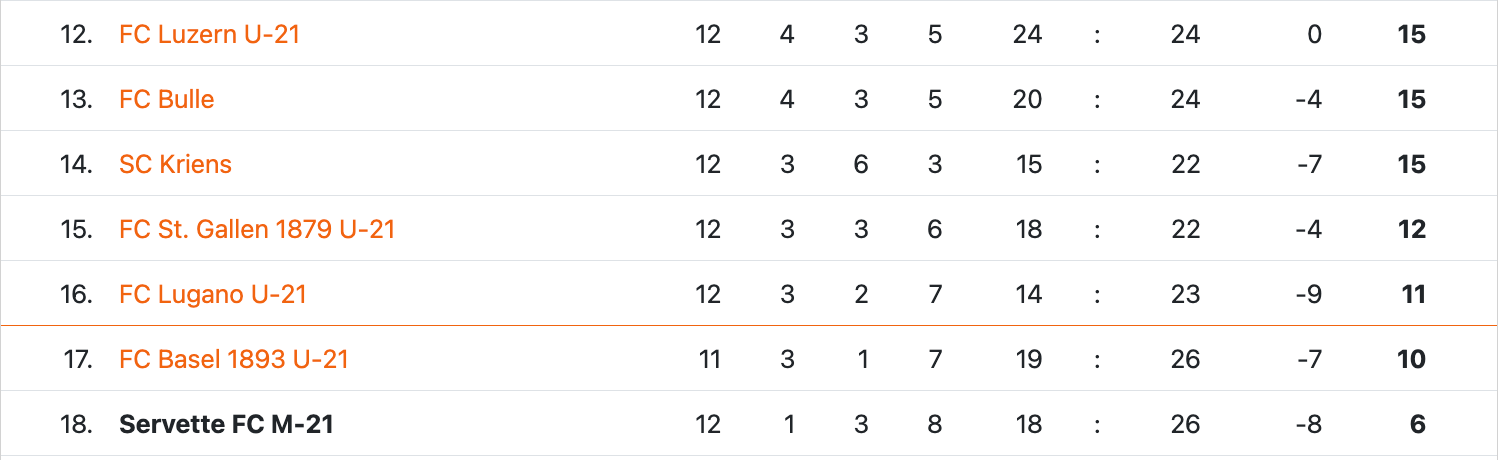Open the FC Luzern U-21 team link
Image resolution: width=1500 pixels, height=460 pixels.
(x=209, y=34)
